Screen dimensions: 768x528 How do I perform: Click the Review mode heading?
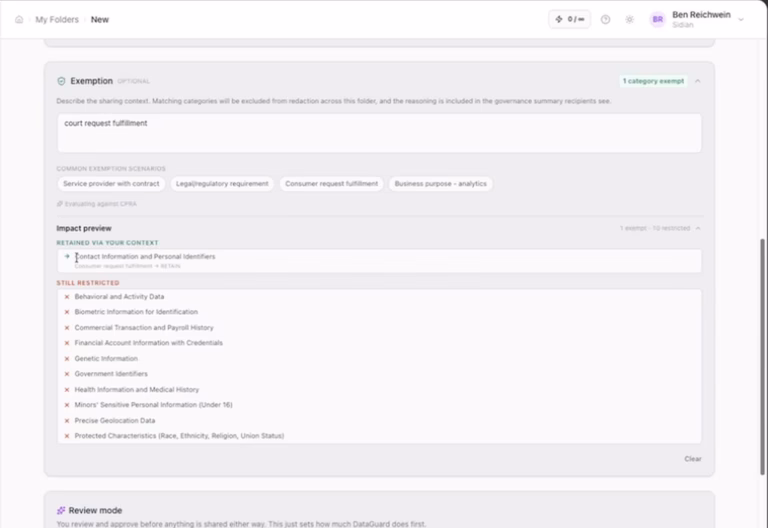pyautogui.click(x=96, y=510)
